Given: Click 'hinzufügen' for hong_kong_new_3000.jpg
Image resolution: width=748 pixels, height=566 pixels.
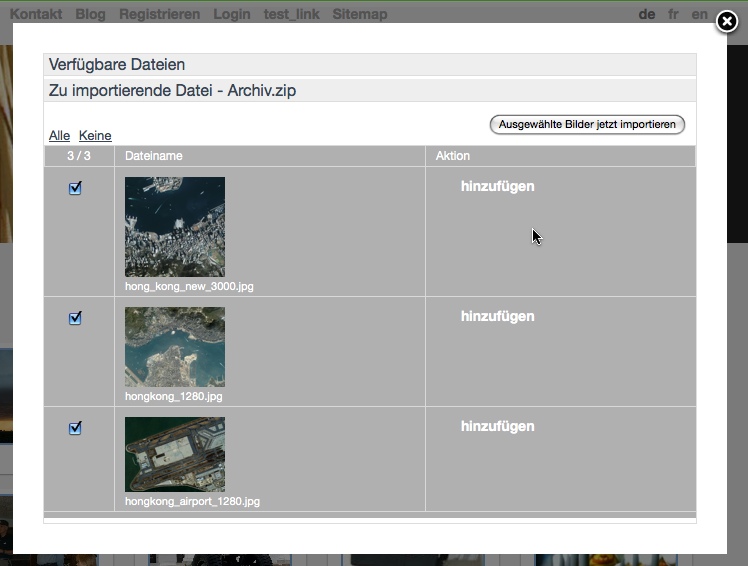Looking at the screenshot, I should 497,186.
